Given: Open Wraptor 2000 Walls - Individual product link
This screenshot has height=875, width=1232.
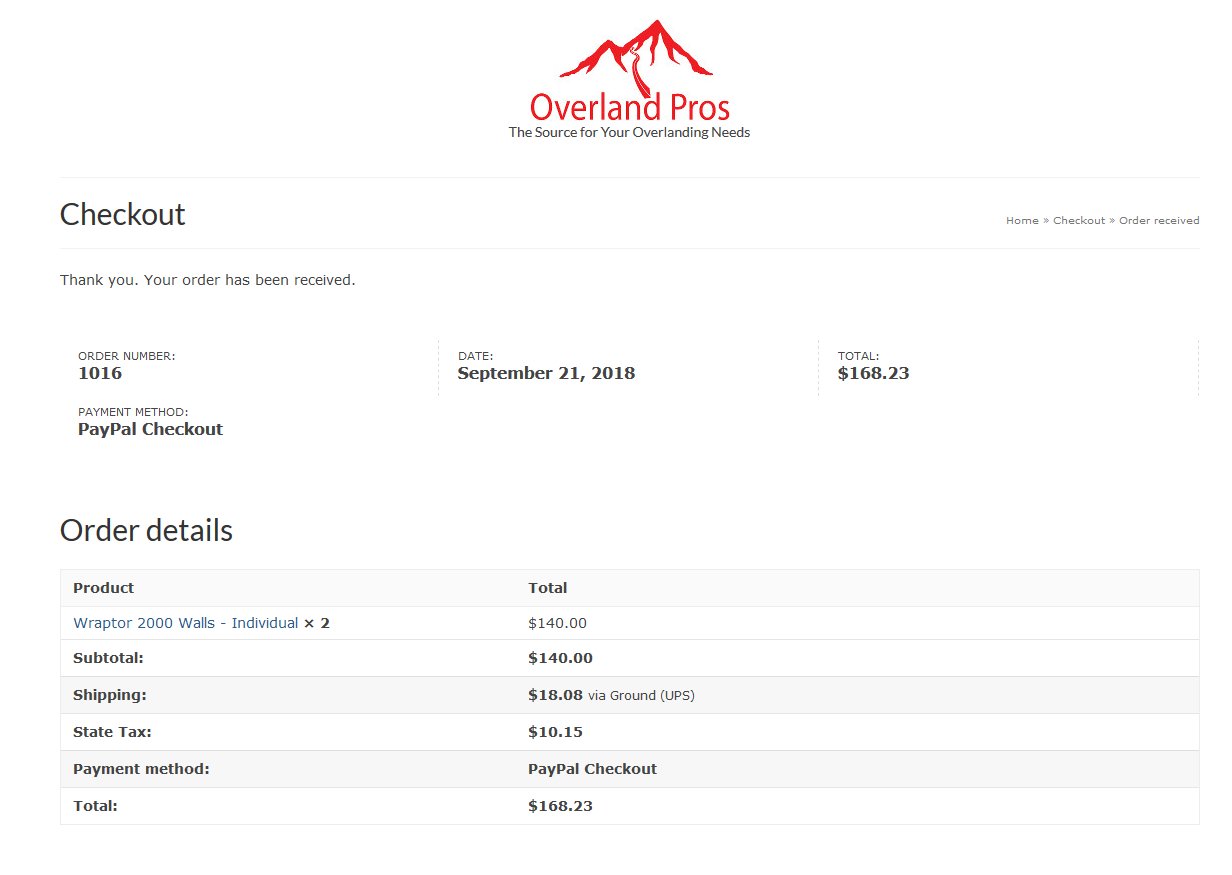Looking at the screenshot, I should click(186, 623).
